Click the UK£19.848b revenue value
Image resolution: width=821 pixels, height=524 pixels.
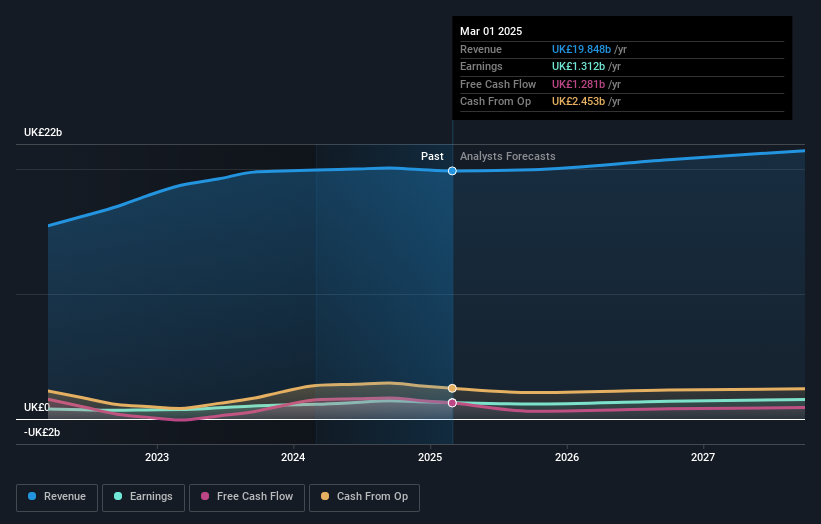pos(581,49)
